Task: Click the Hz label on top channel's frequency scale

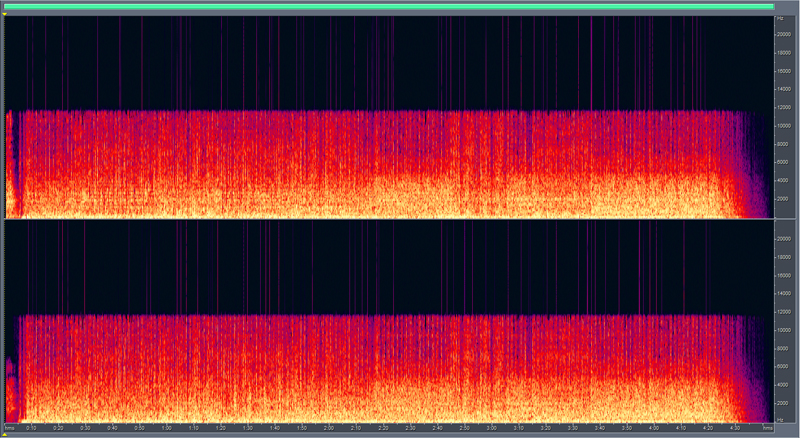Action: coord(780,19)
